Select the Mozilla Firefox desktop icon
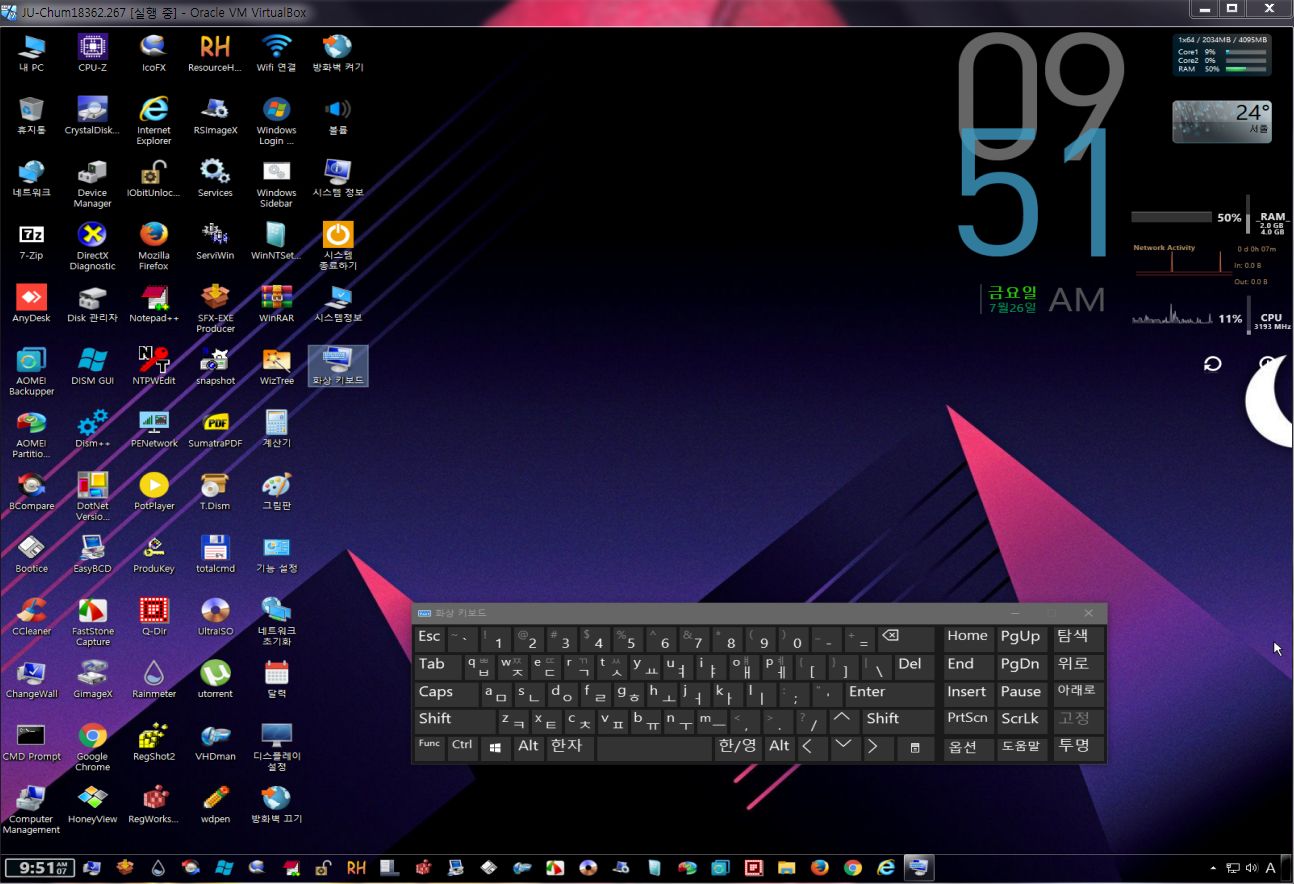Viewport: 1294px width, 884px height. coord(154,246)
